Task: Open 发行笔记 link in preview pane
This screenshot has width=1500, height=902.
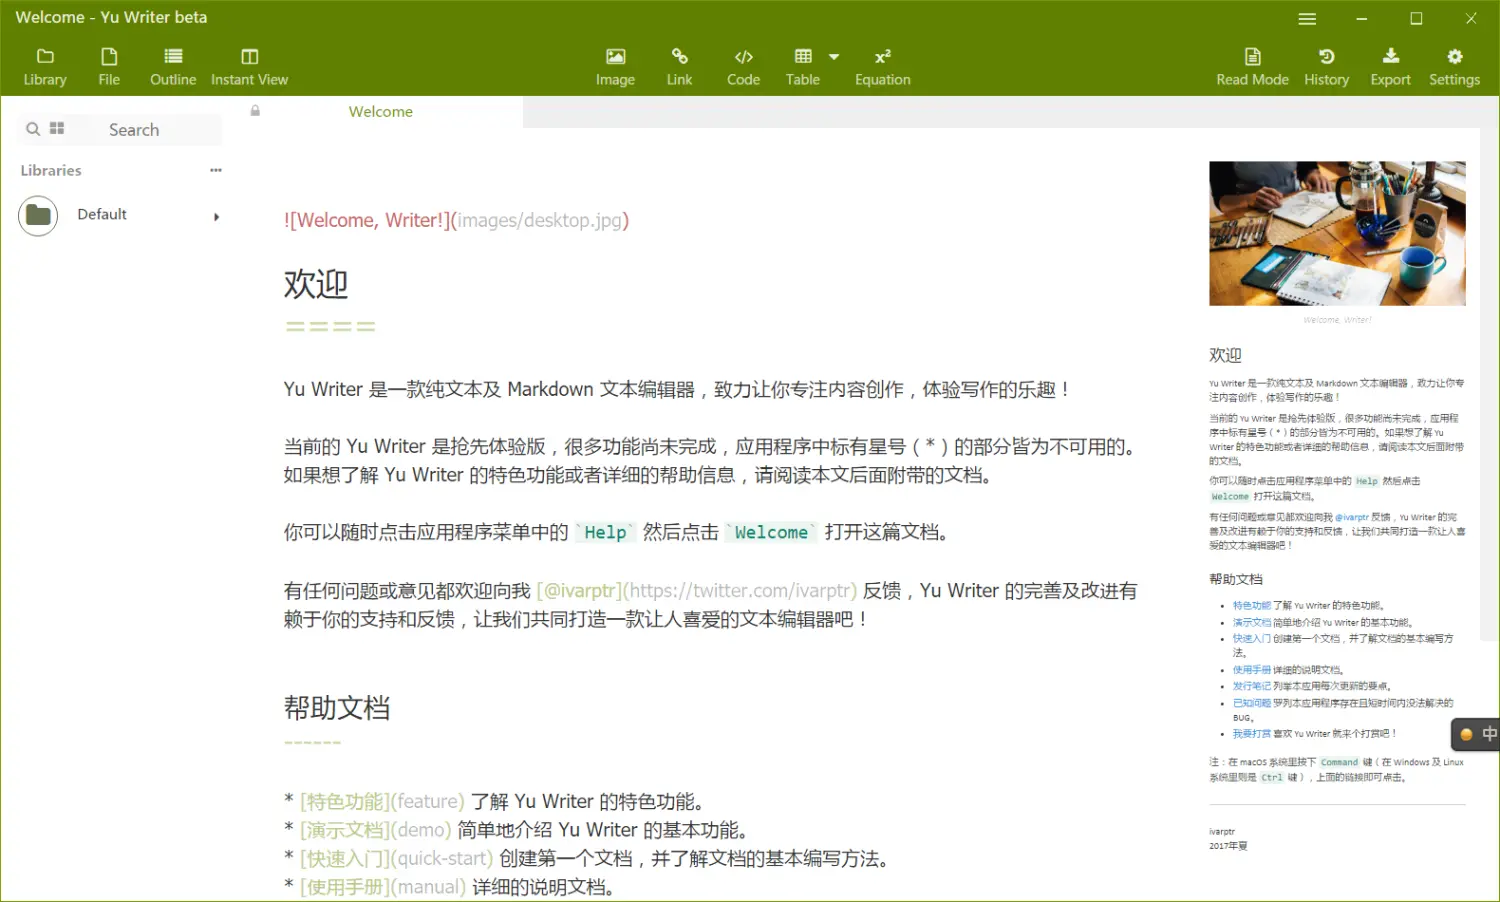Action: [1251, 686]
